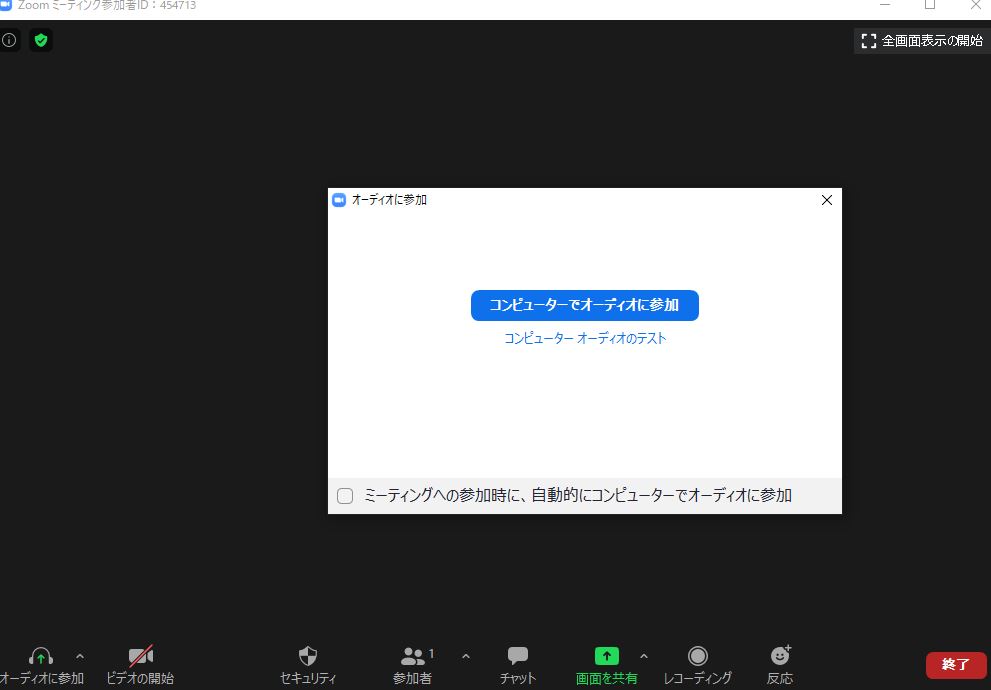
Task: Click the red End meeting button
Action: point(956,665)
